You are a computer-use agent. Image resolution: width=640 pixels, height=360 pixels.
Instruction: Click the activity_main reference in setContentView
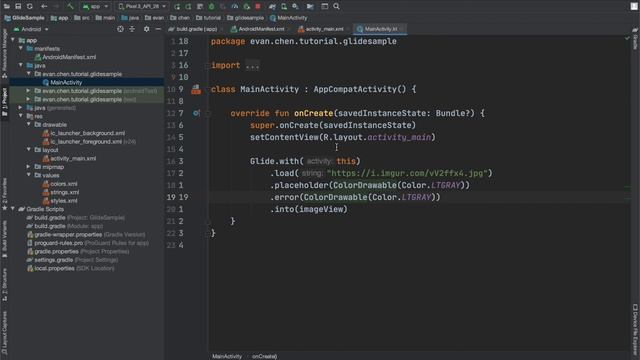point(399,137)
